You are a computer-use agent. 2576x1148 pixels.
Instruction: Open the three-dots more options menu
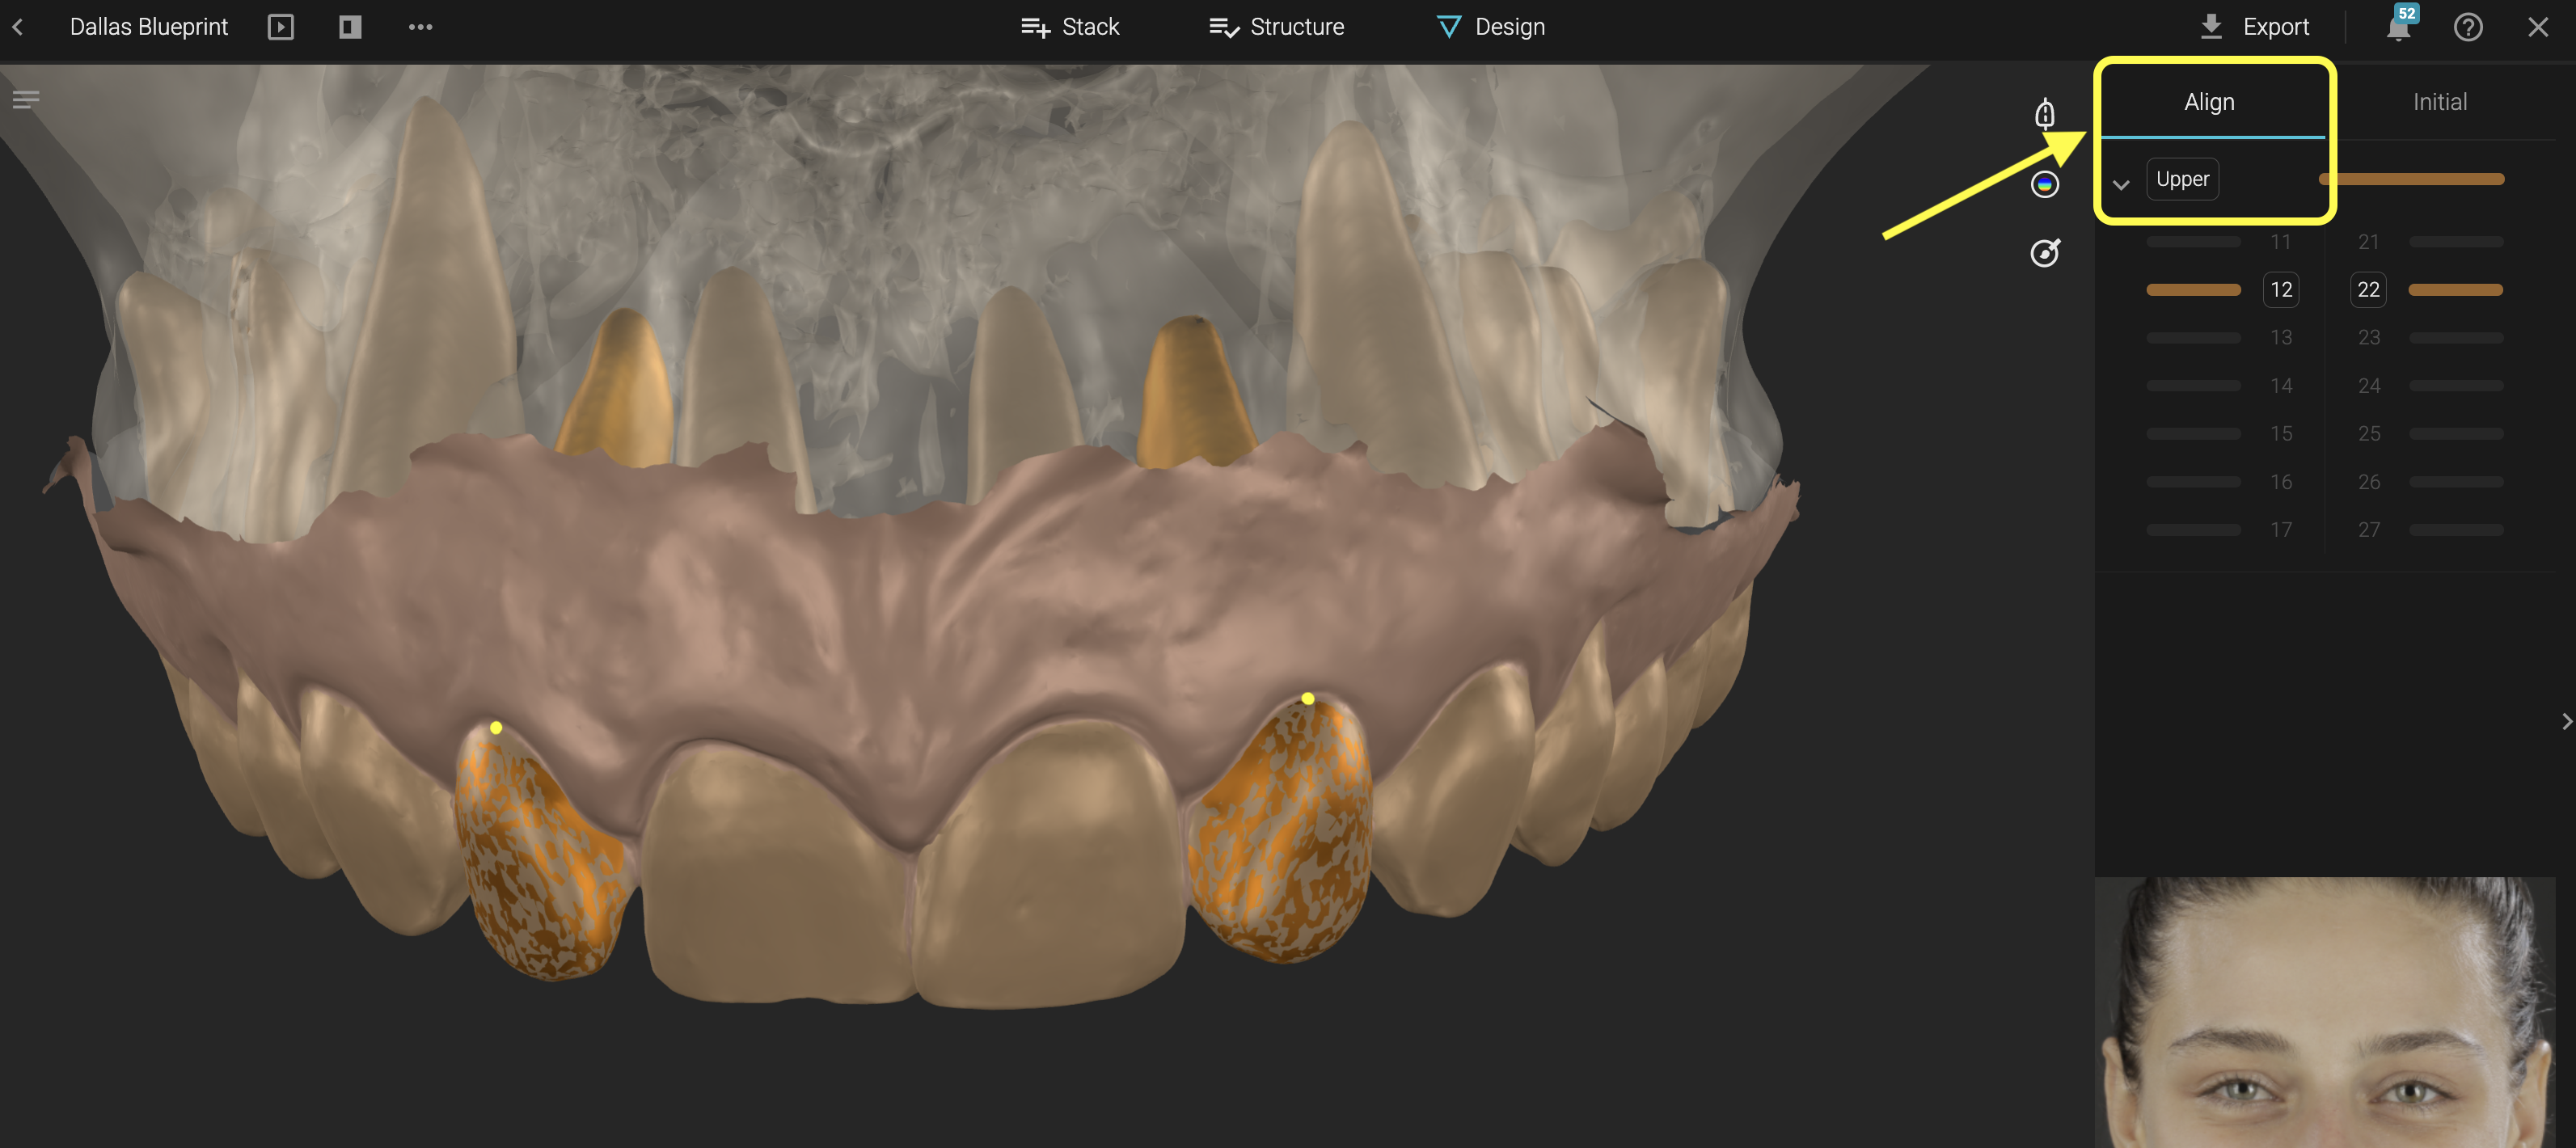pos(420,27)
